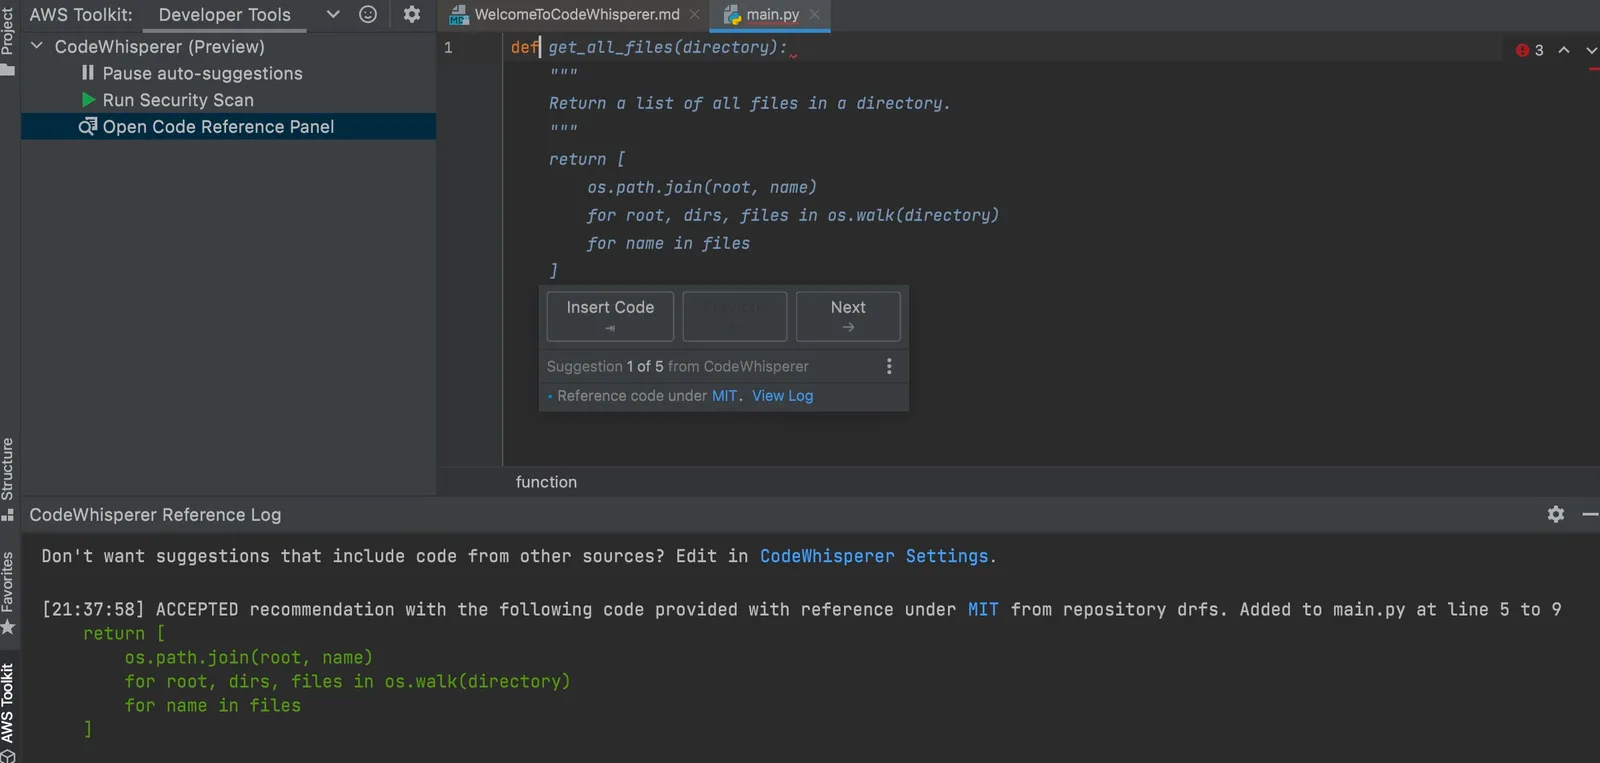This screenshot has height=763, width=1600.
Task: Click the Insert Code button
Action: coord(610,316)
